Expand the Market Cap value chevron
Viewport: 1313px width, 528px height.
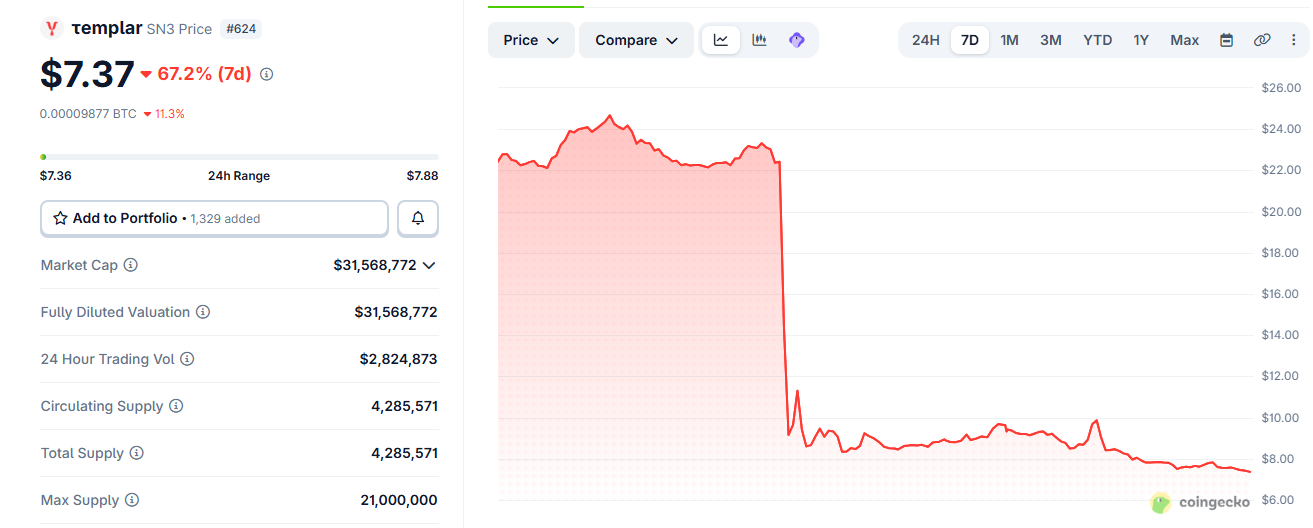429,265
